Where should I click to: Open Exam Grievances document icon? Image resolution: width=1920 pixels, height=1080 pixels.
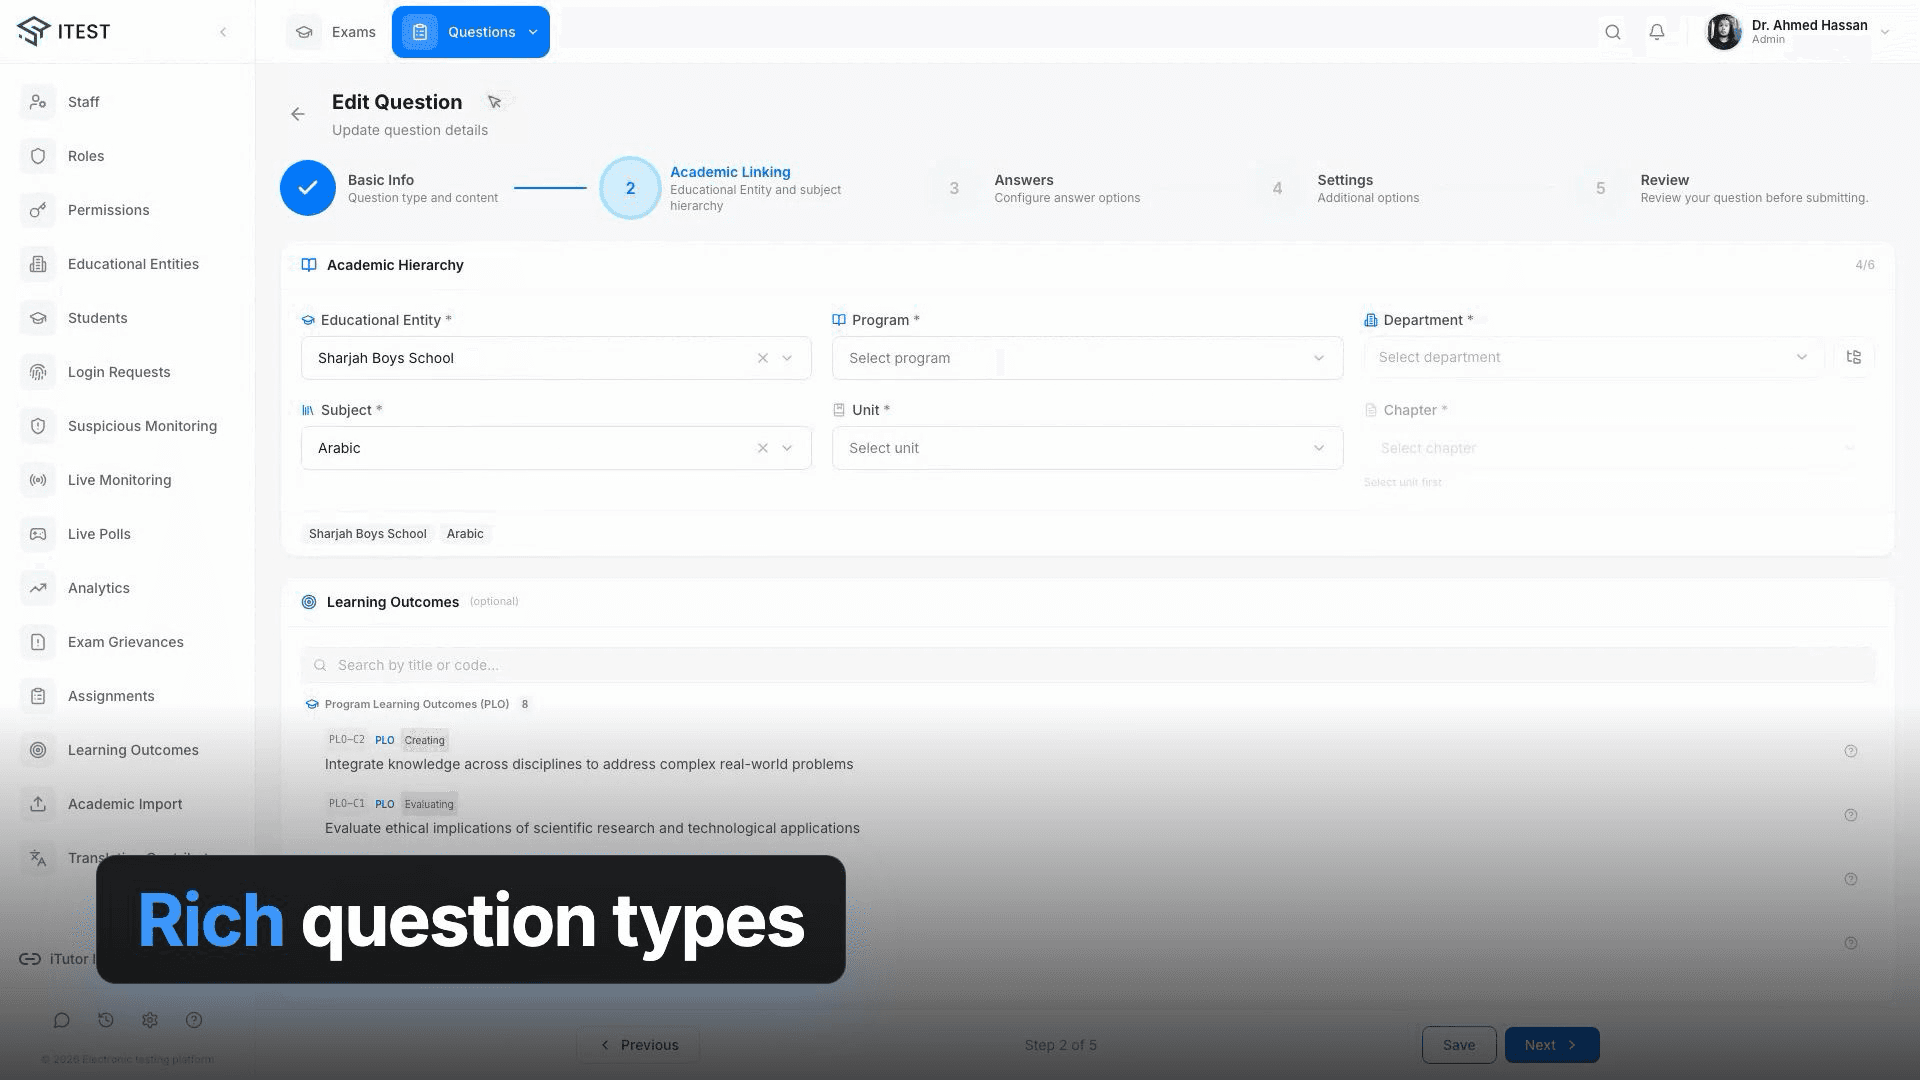click(x=38, y=642)
